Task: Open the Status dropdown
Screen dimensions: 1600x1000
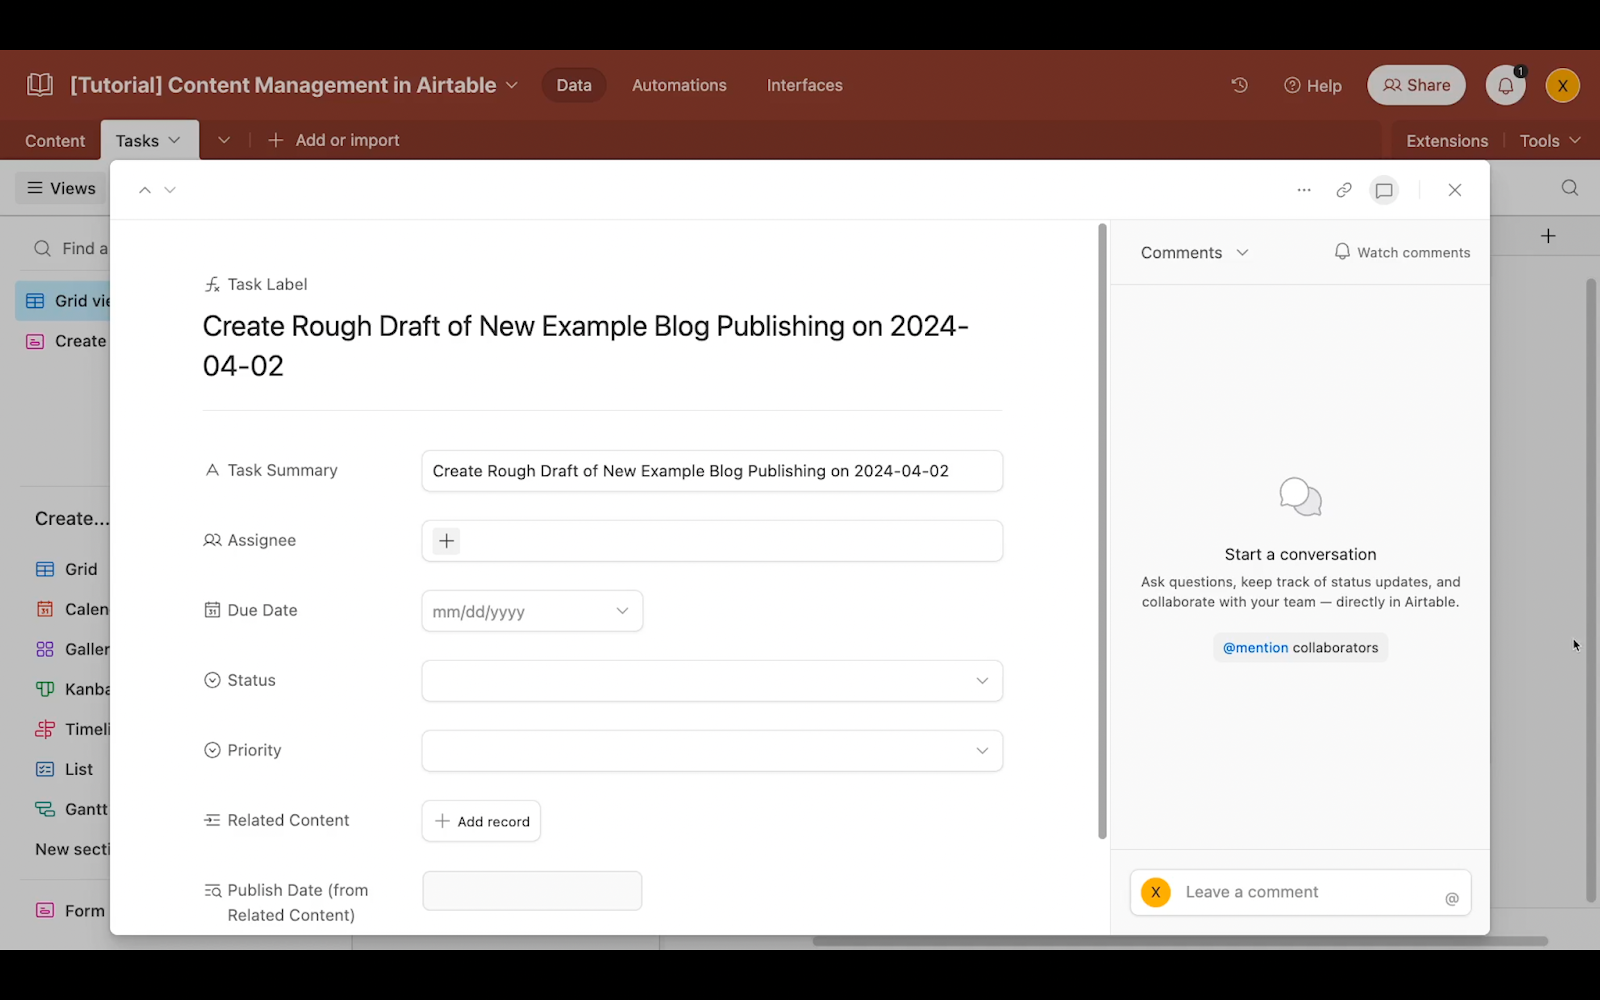Action: click(x=712, y=681)
